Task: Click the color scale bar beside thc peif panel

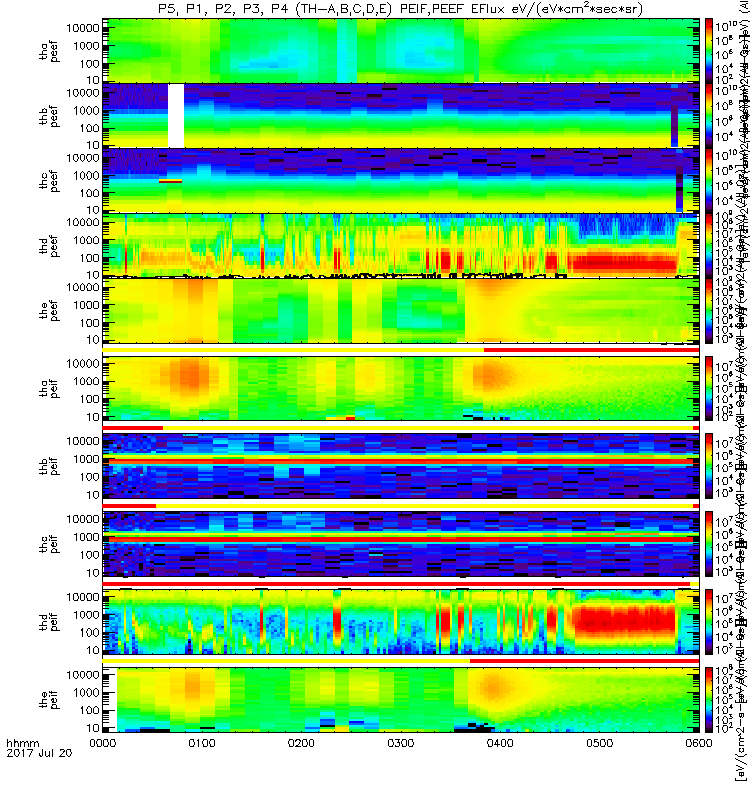Action: [709, 544]
